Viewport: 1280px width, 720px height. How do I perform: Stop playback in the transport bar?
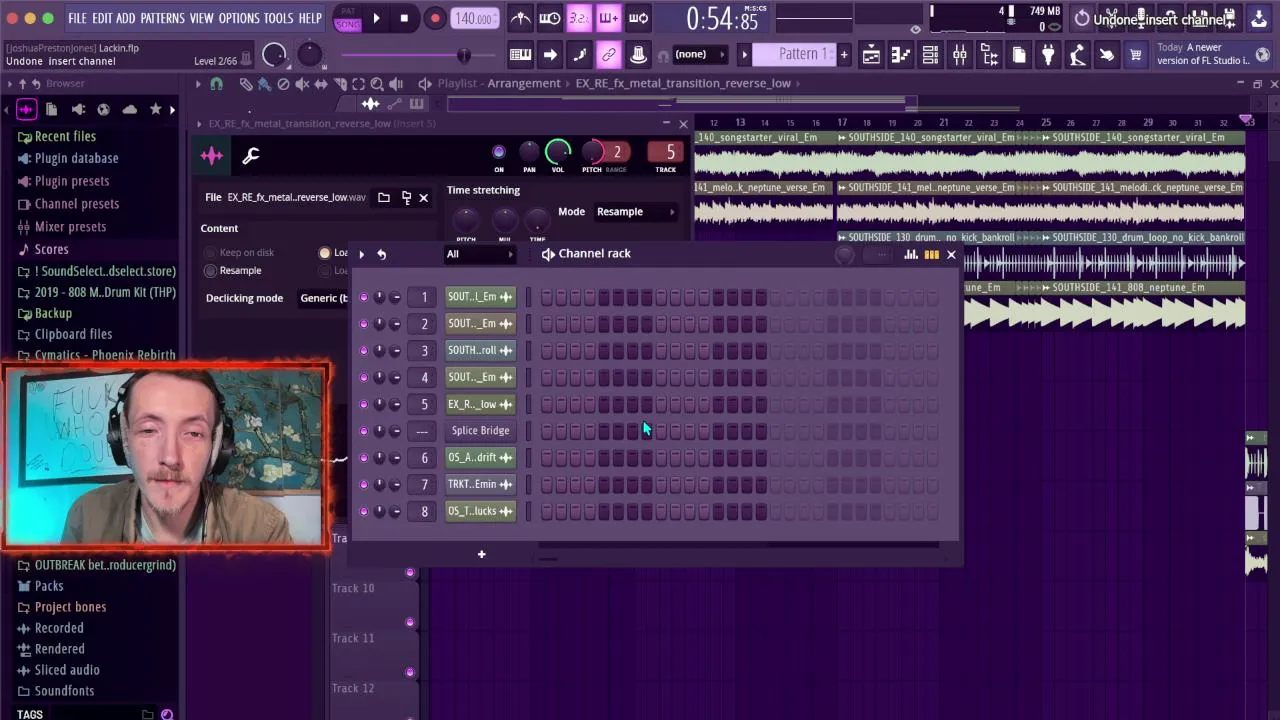[x=404, y=18]
